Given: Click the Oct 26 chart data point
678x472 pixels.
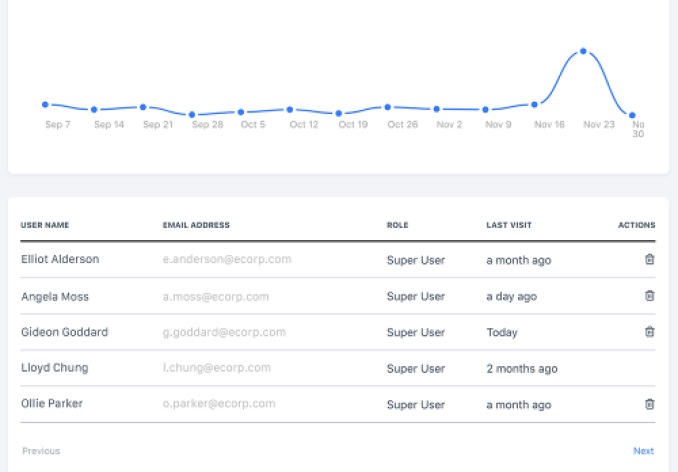Looking at the screenshot, I should tap(387, 106).
